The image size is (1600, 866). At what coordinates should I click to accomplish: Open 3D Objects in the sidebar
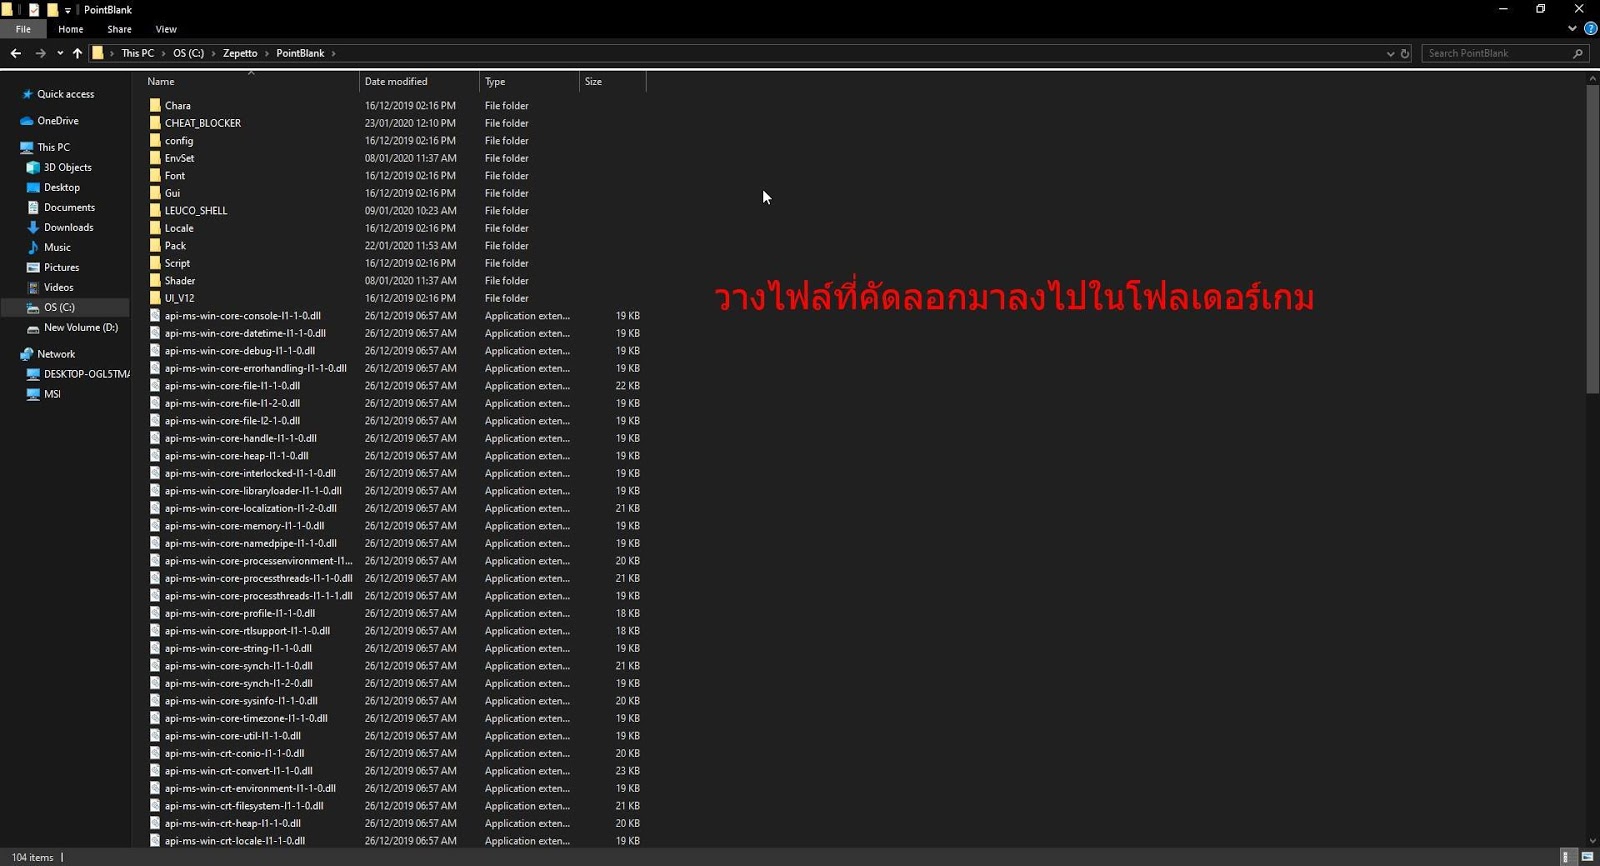point(67,167)
